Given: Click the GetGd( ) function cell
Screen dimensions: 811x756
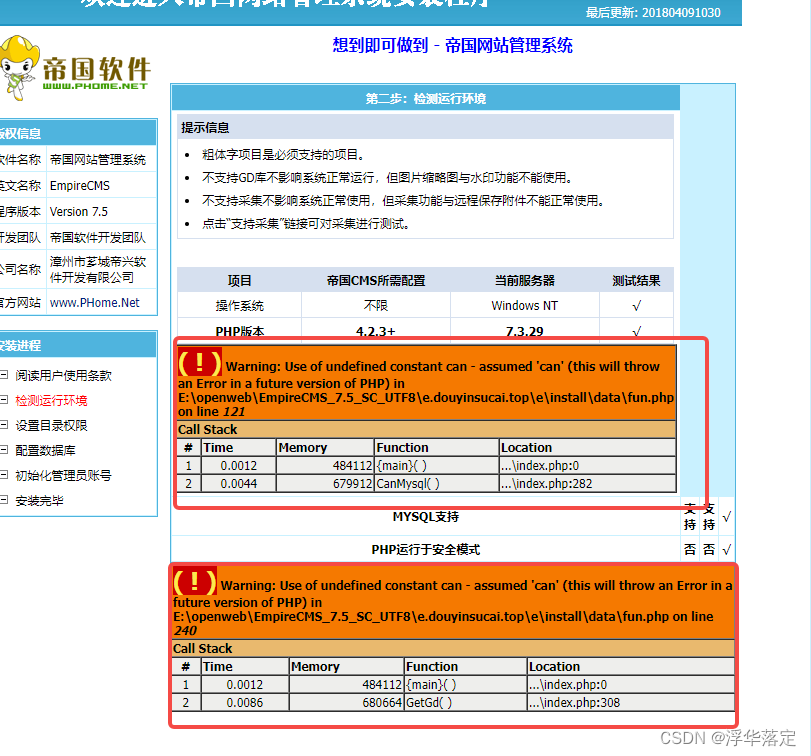Looking at the screenshot, I should point(465,702).
